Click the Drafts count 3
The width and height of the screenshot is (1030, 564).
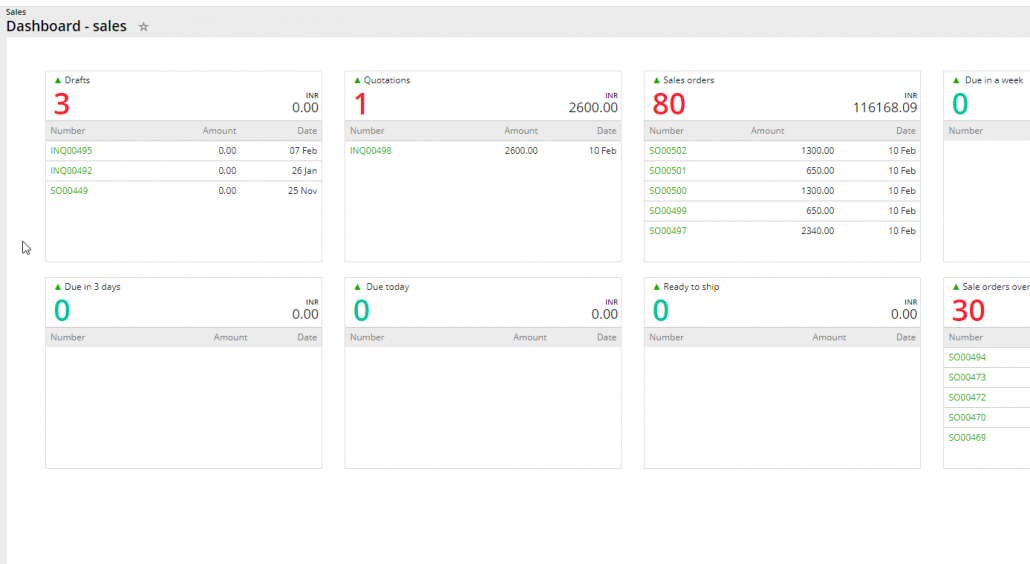(x=62, y=104)
